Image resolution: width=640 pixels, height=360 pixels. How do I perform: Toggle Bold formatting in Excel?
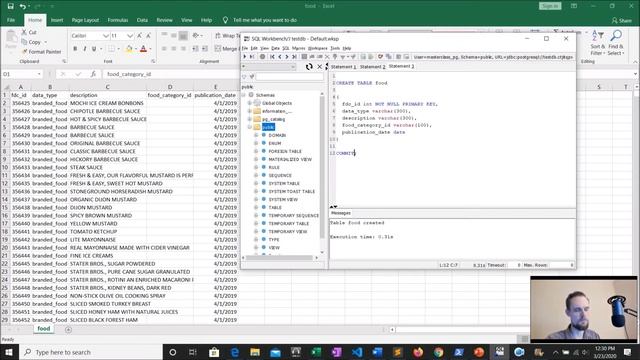pyautogui.click(x=75, y=49)
